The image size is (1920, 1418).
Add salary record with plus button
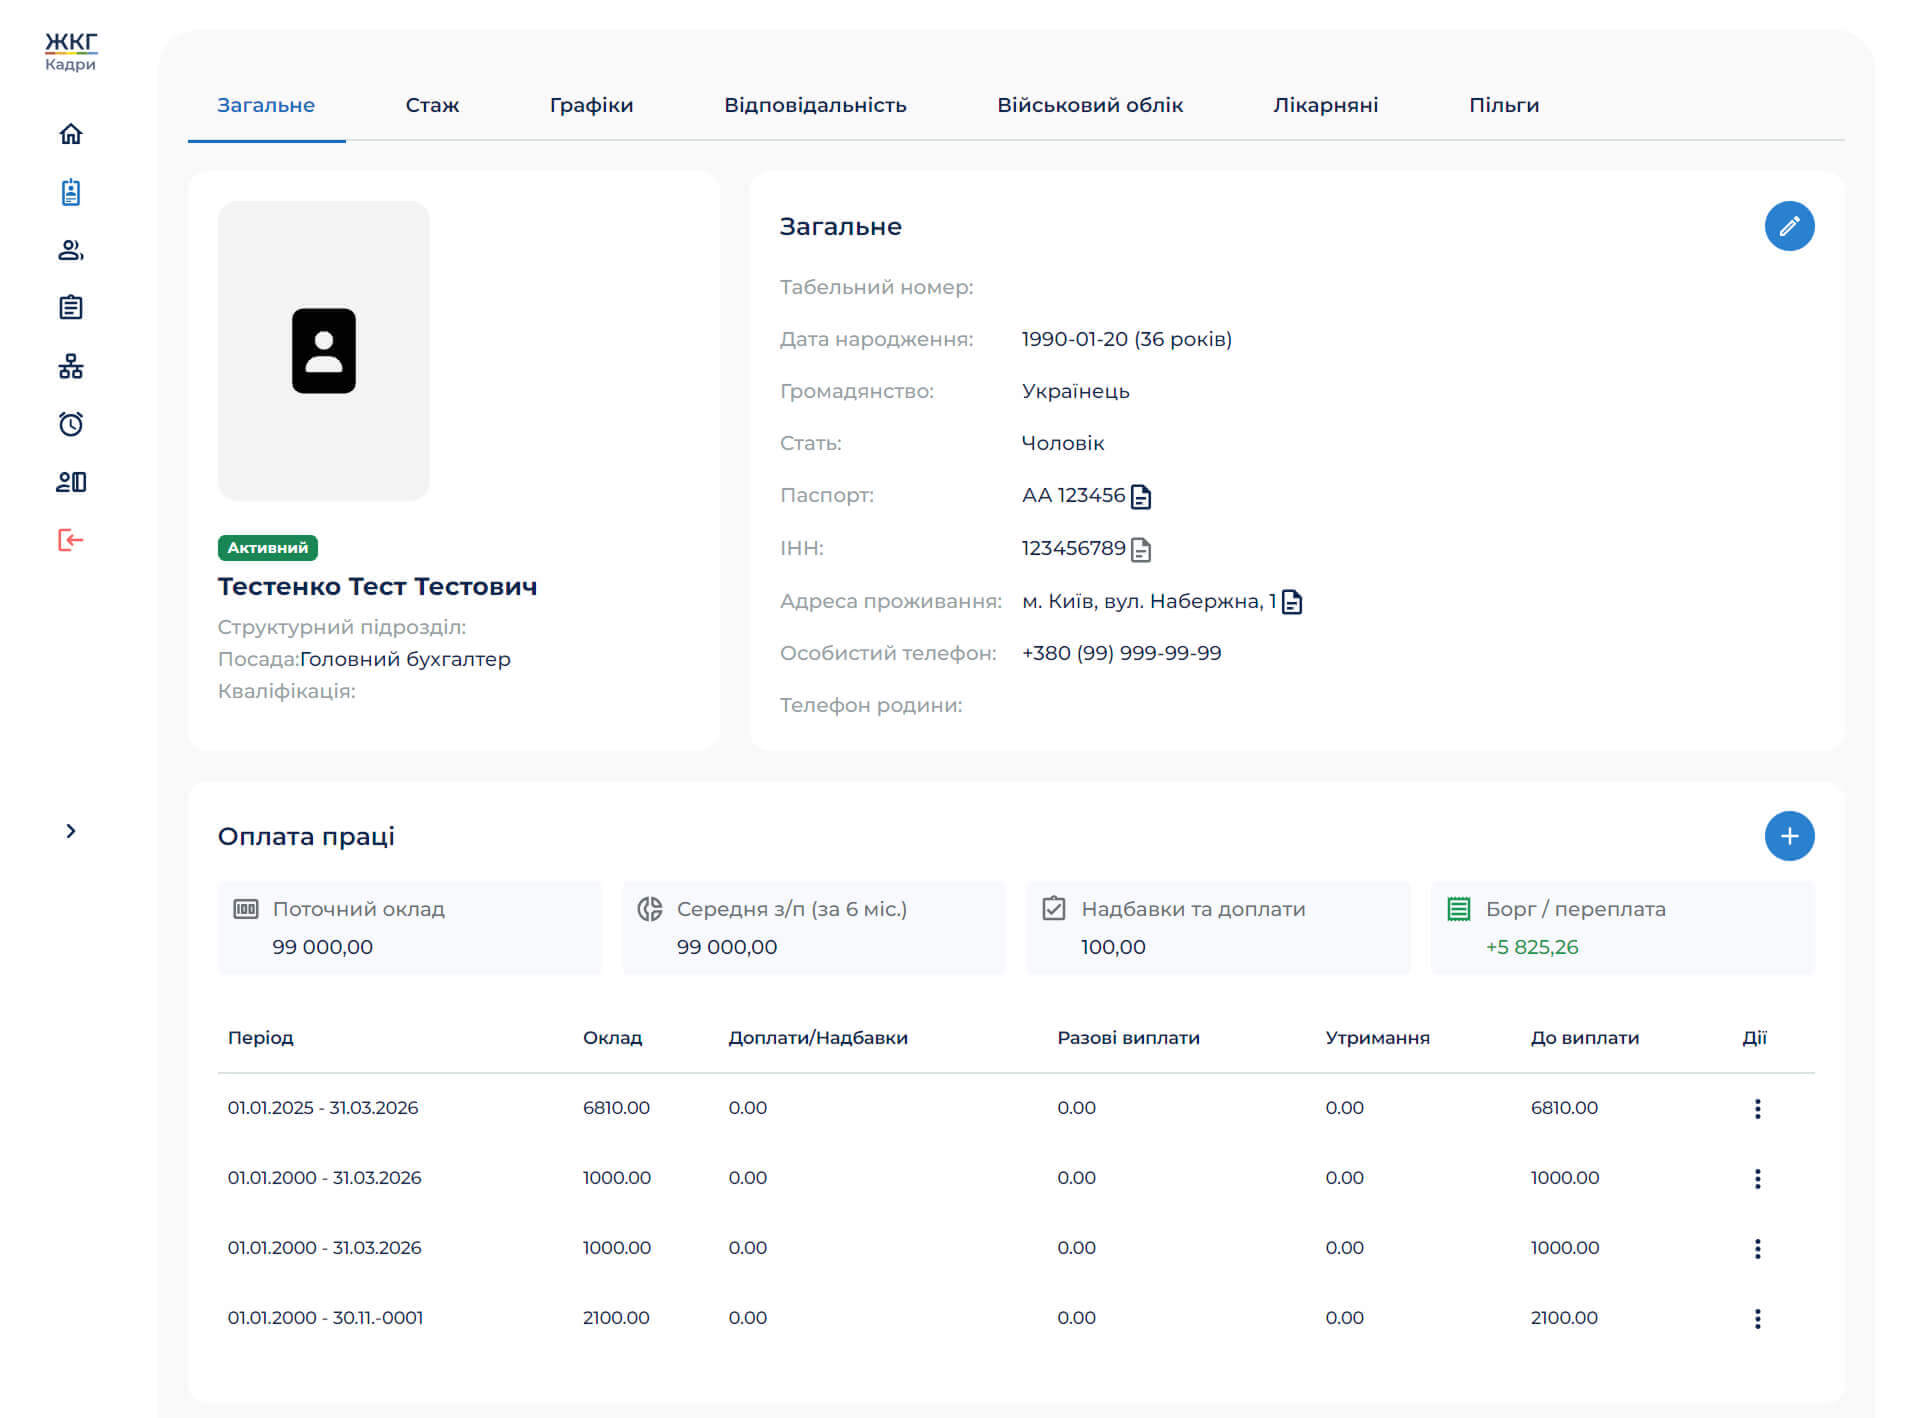tap(1789, 836)
